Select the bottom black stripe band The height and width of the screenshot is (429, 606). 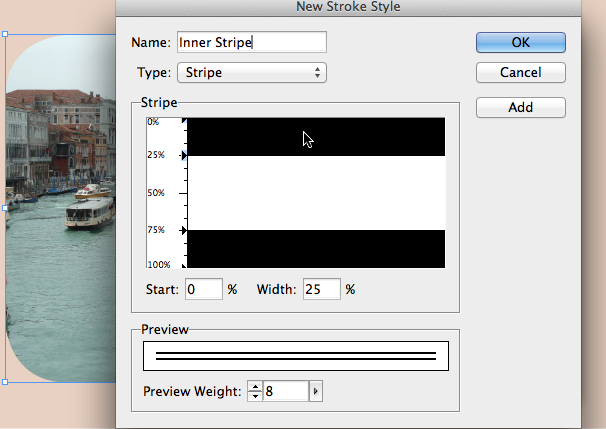click(x=316, y=249)
